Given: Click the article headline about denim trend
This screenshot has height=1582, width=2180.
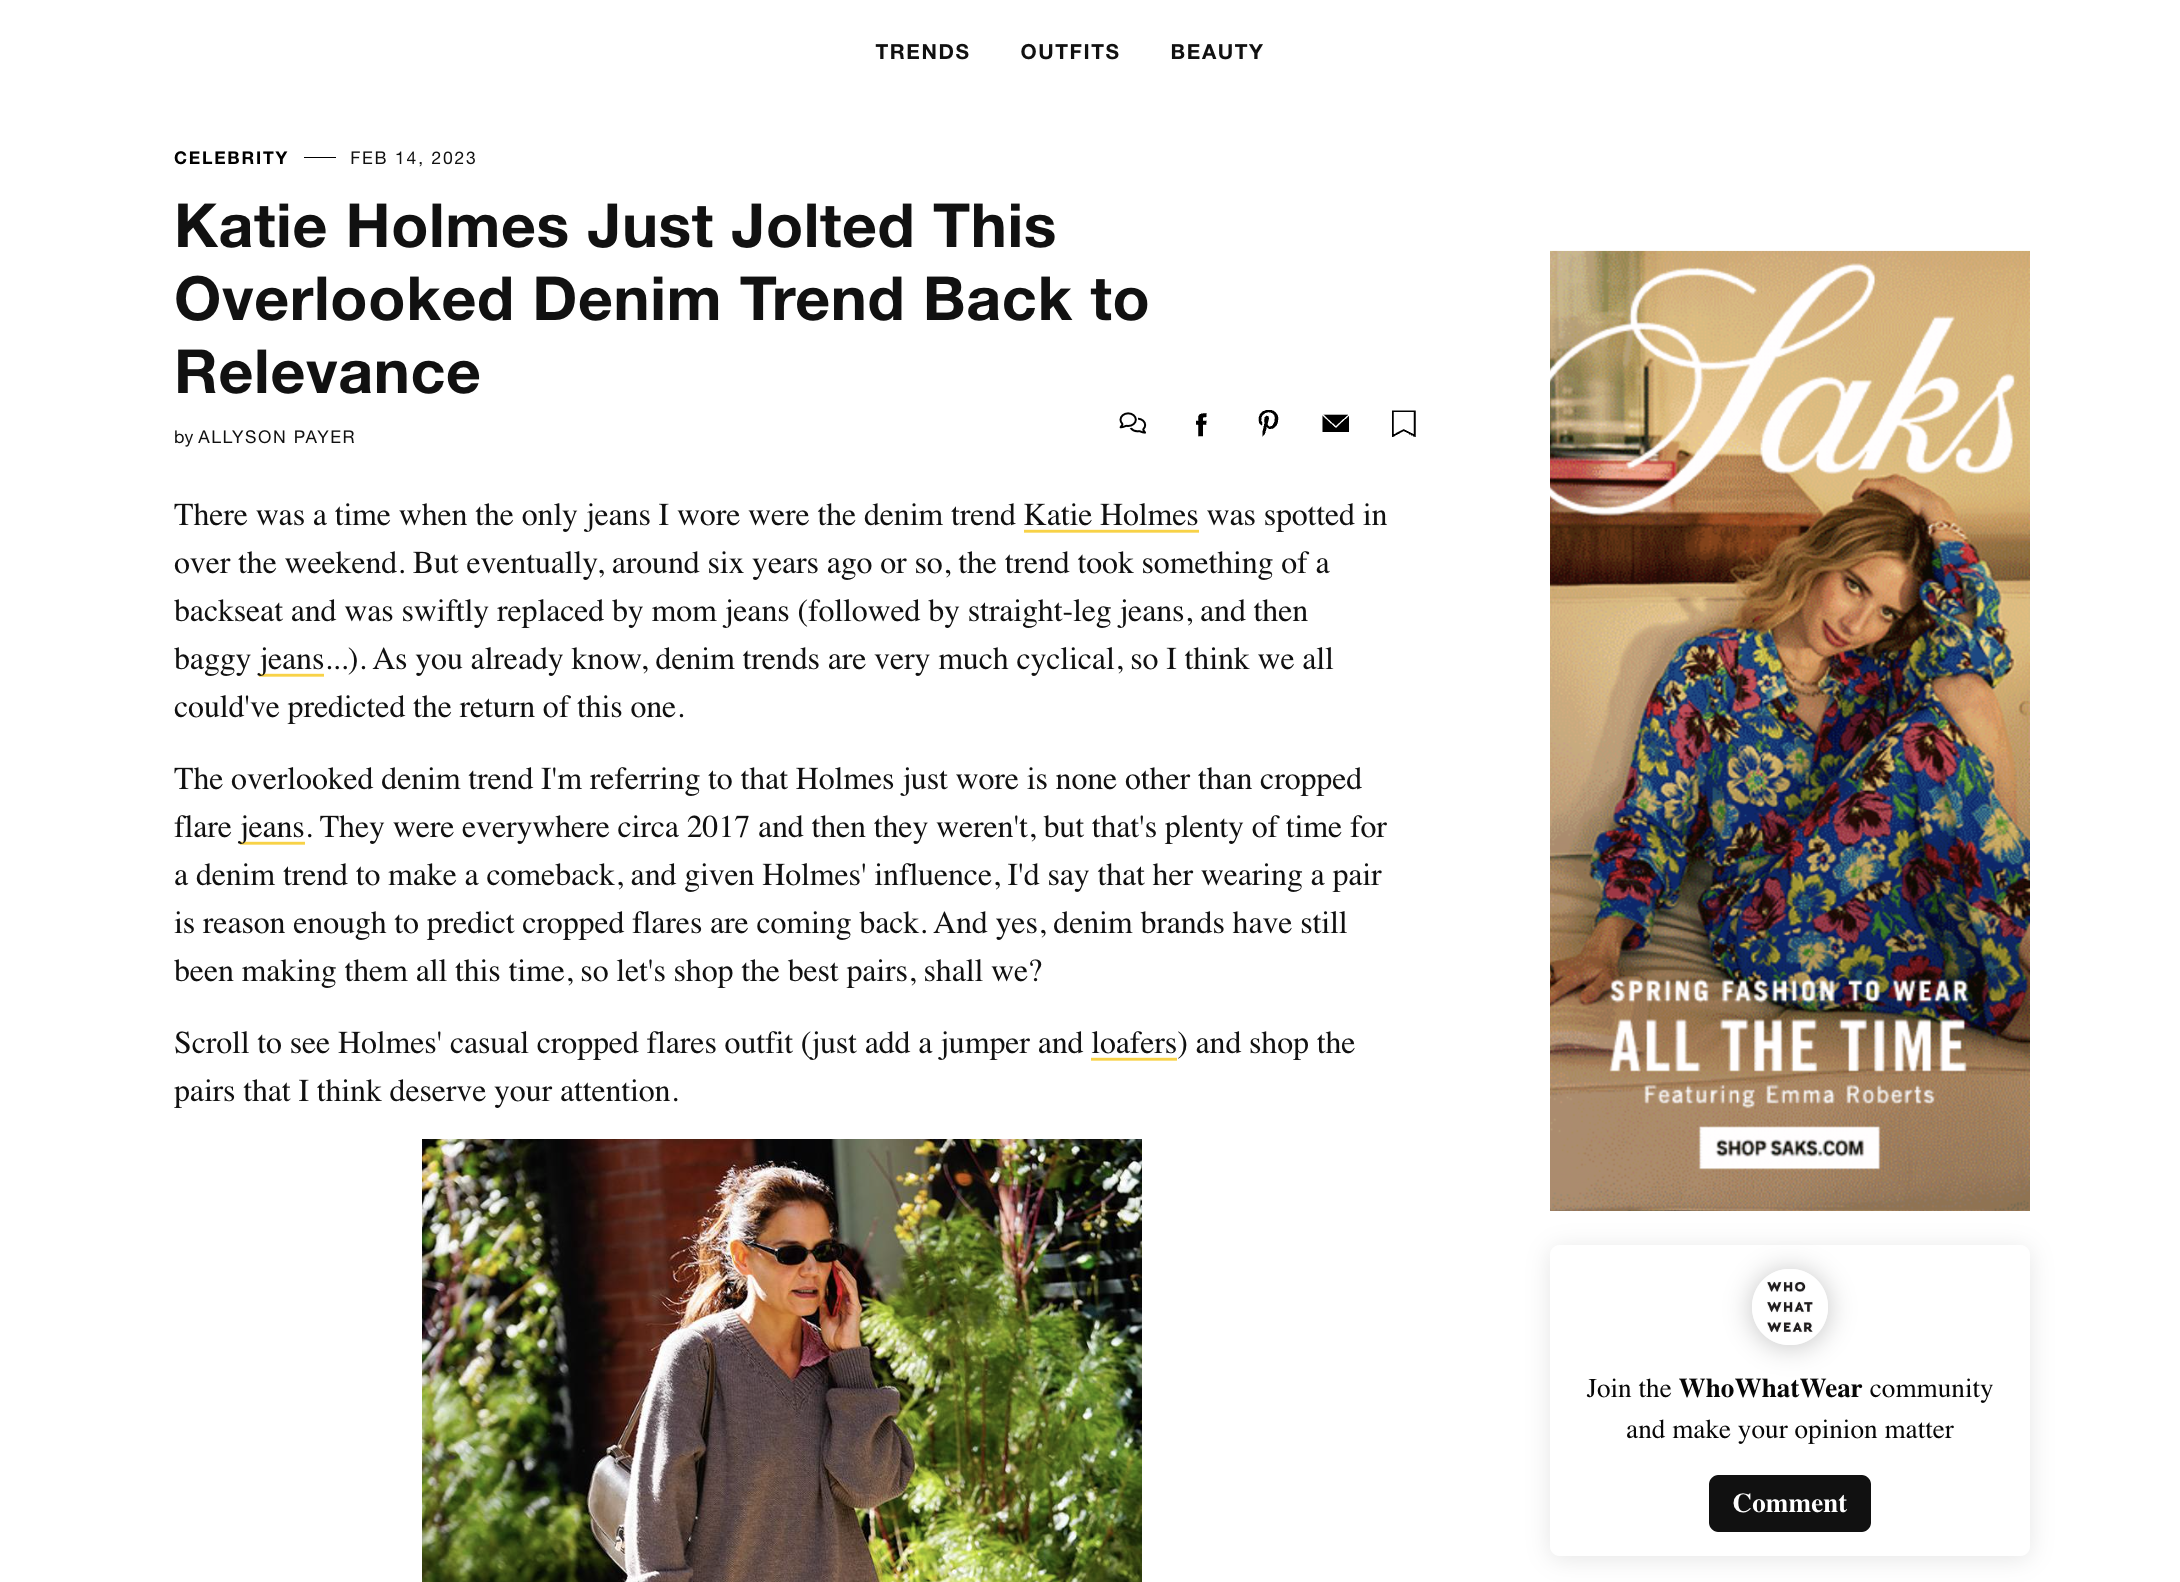Looking at the screenshot, I should (661, 299).
